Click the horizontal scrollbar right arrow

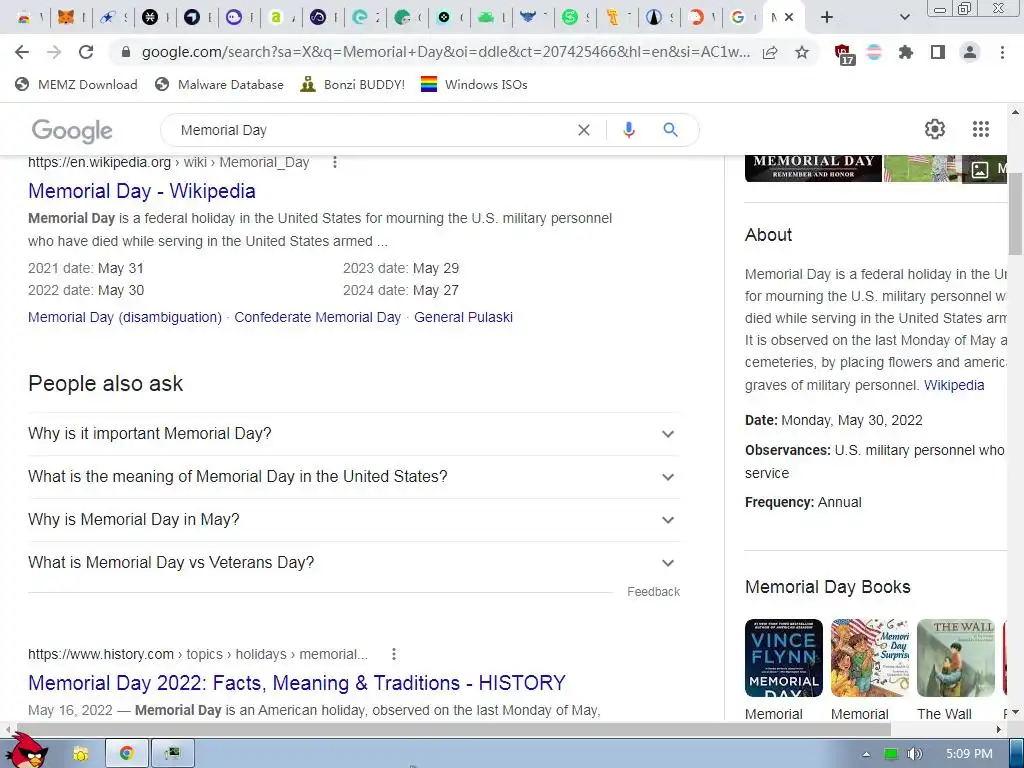coord(999,728)
